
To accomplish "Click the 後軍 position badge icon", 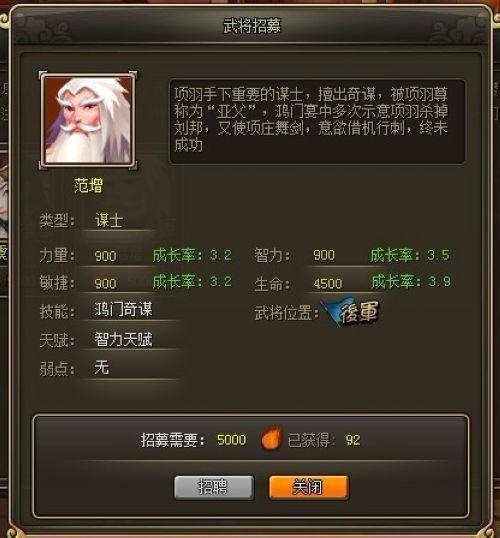I will pyautogui.click(x=351, y=312).
